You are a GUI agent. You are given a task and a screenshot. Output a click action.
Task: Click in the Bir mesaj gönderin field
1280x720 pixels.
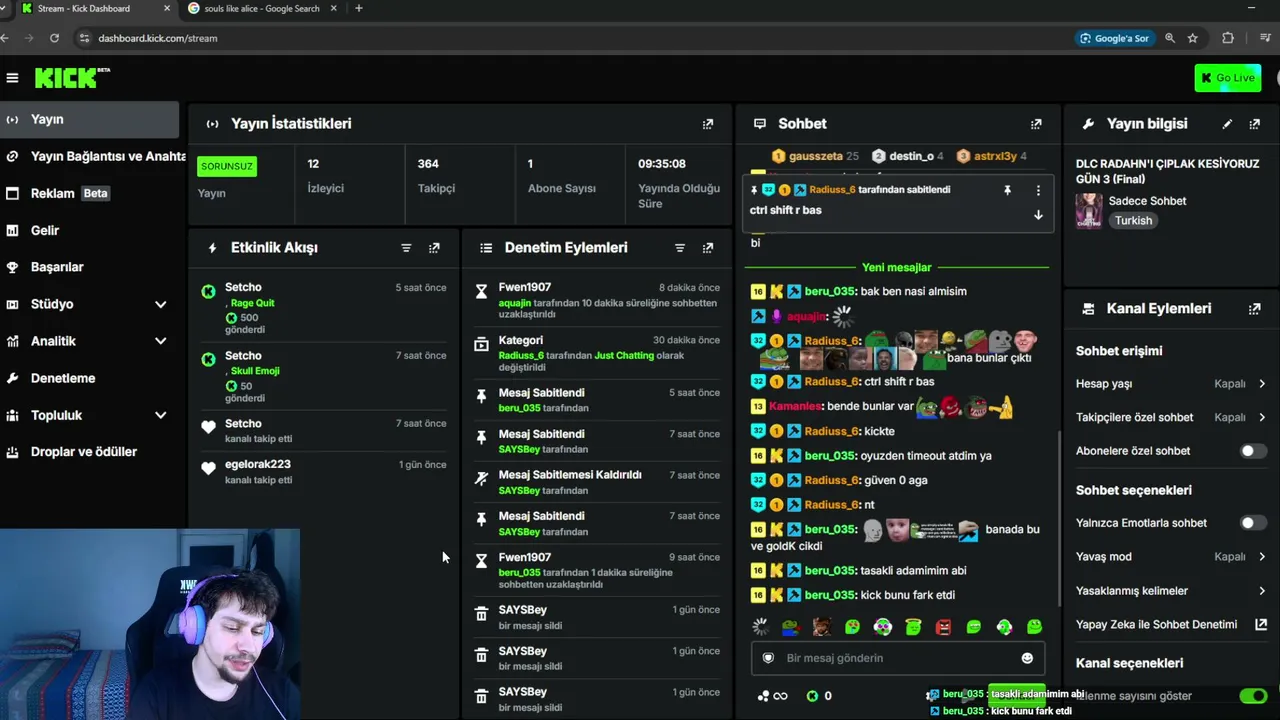pyautogui.click(x=897, y=658)
